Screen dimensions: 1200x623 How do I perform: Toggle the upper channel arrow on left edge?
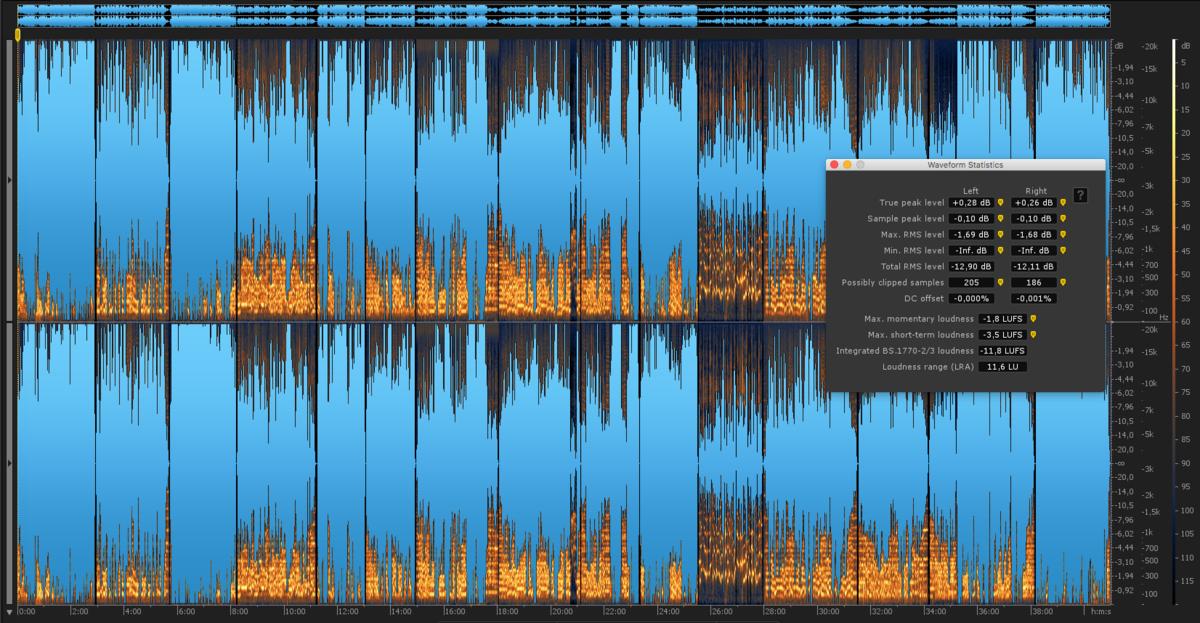point(10,180)
